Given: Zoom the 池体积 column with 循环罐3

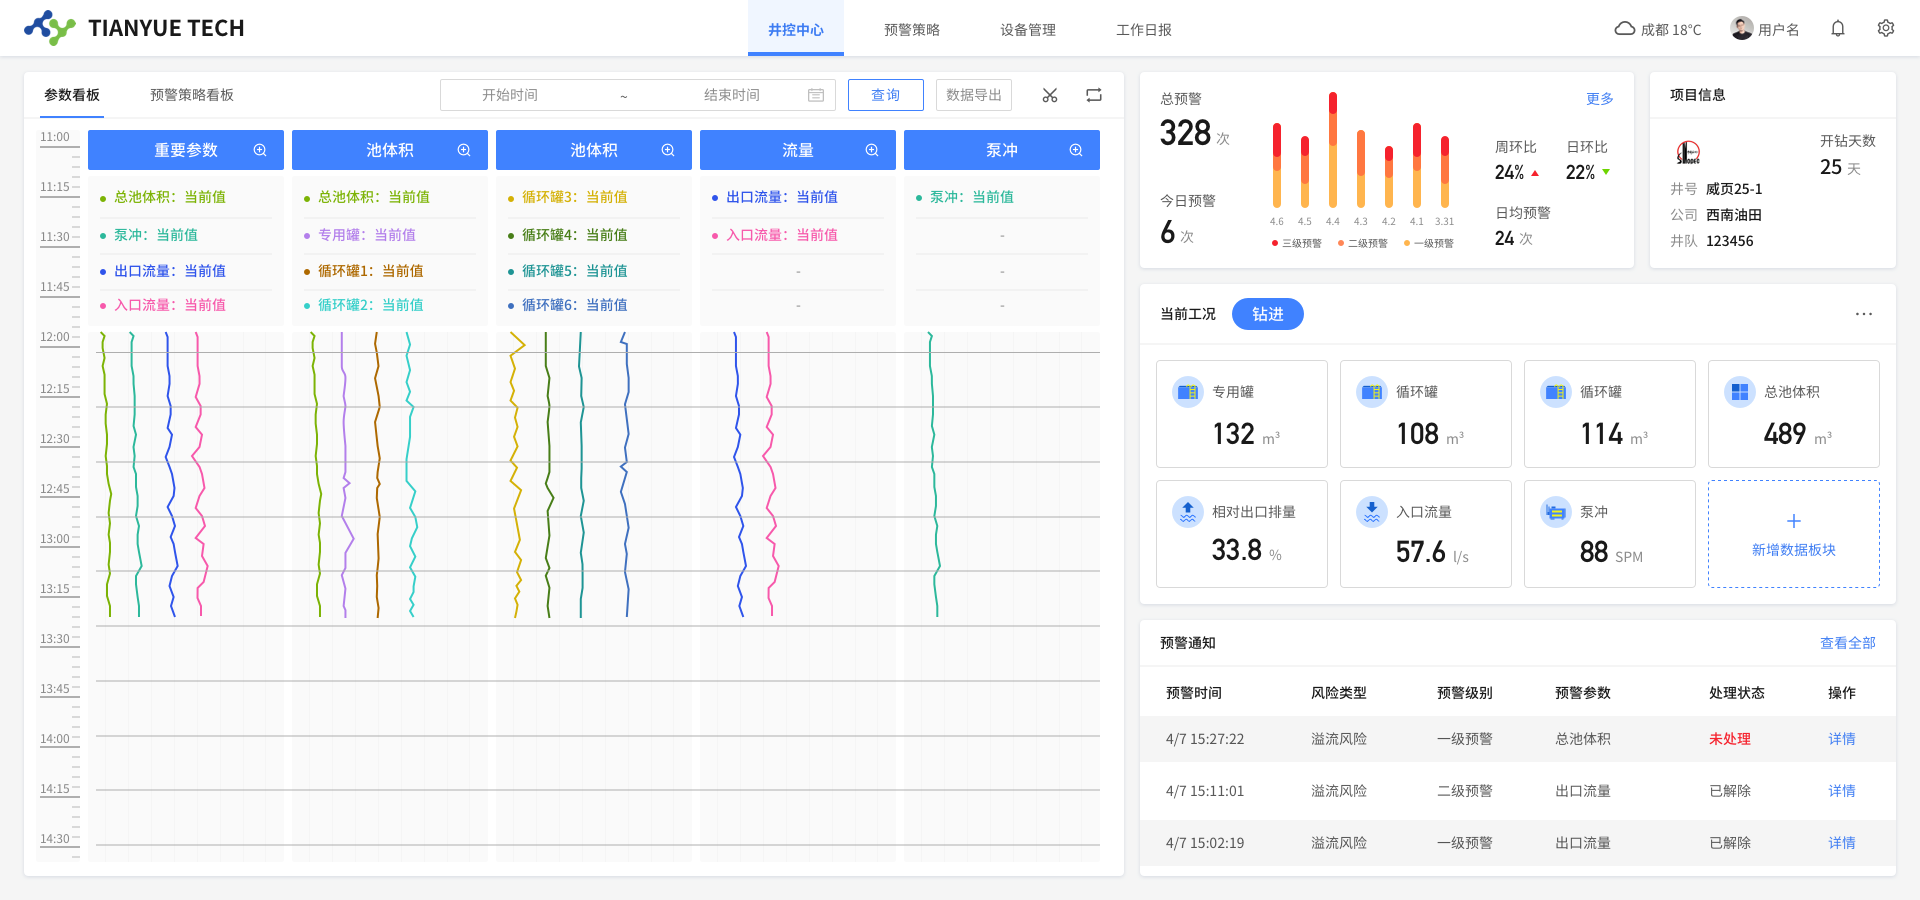Looking at the screenshot, I should 668,150.
